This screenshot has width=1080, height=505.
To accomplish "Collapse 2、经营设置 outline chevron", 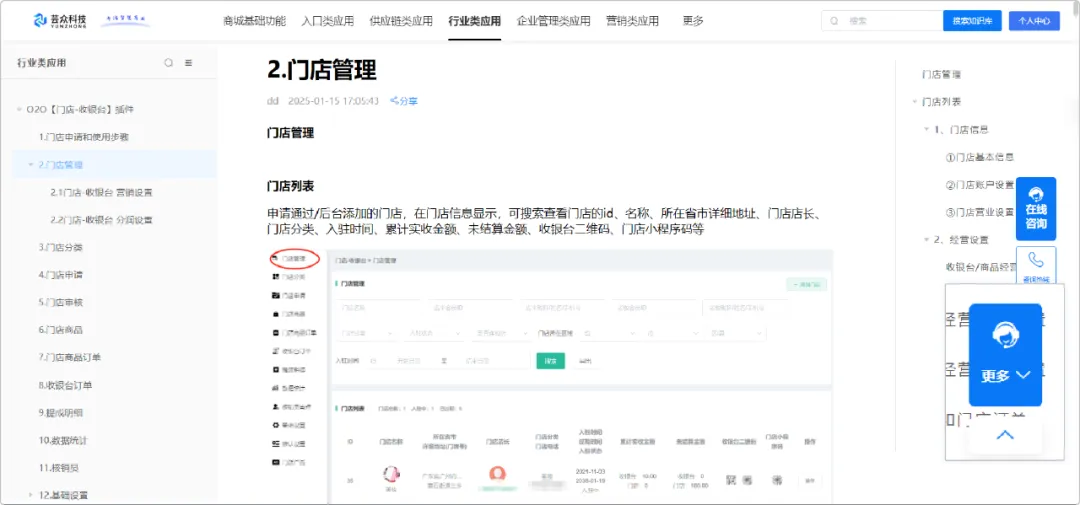I will (926, 240).
